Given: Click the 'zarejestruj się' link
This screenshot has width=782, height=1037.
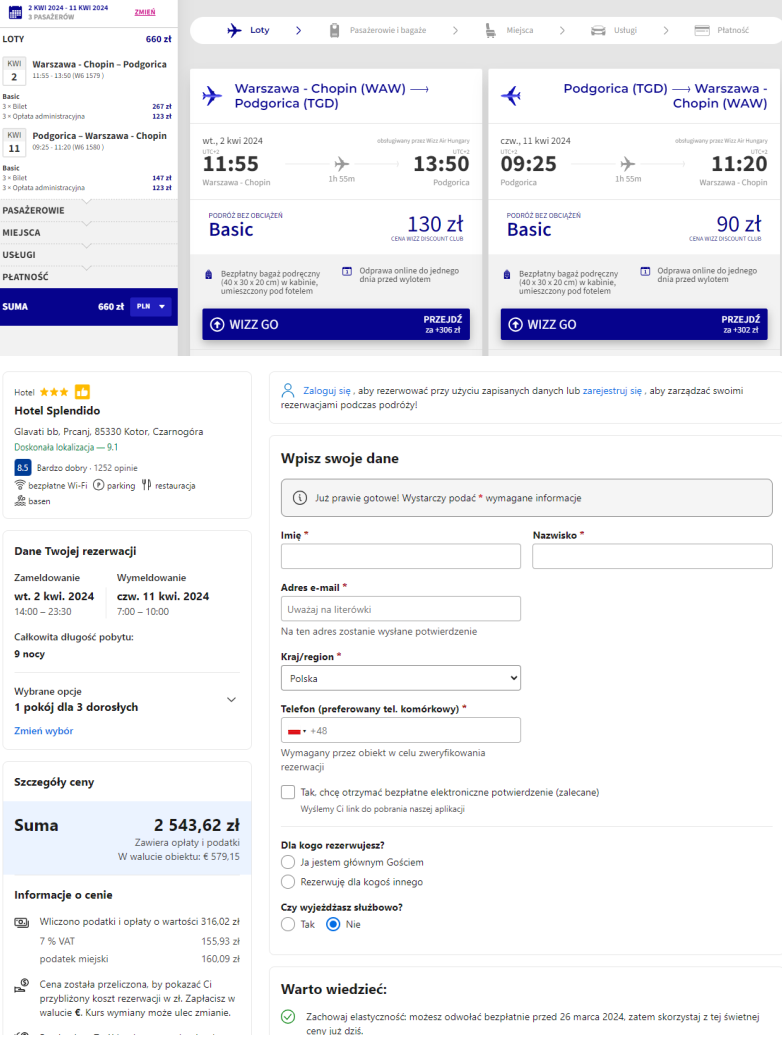Looking at the screenshot, I should (x=612, y=391).
